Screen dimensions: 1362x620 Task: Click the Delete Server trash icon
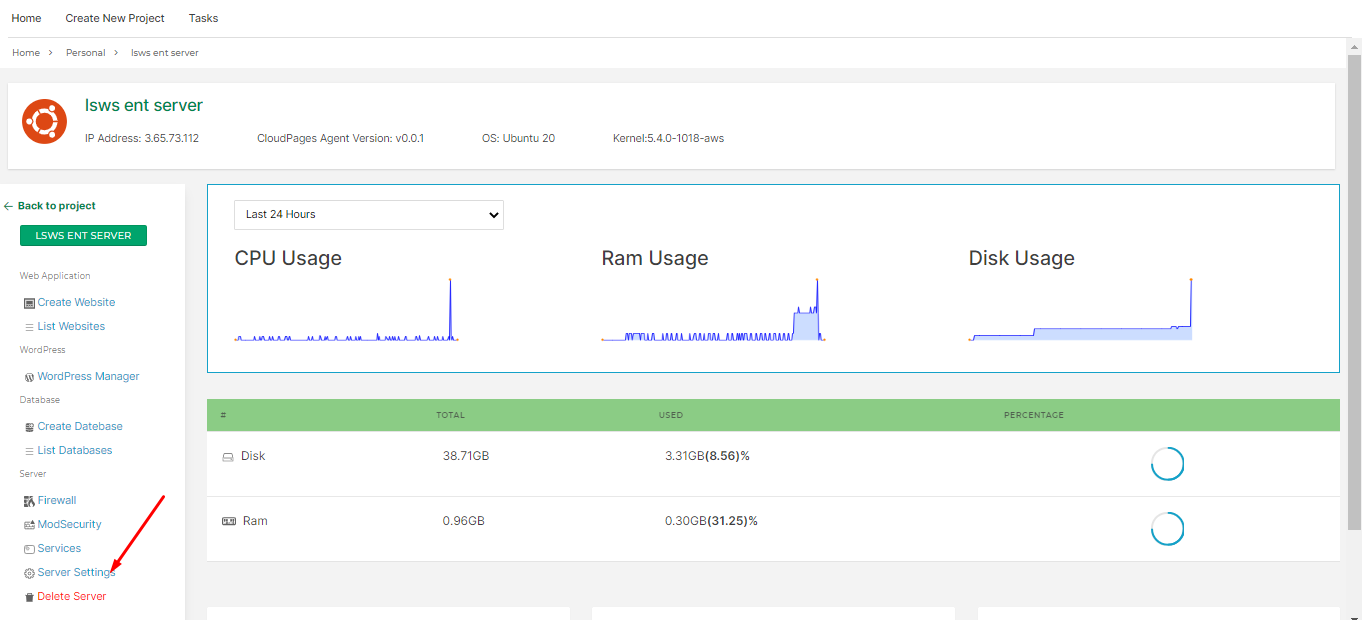29,595
